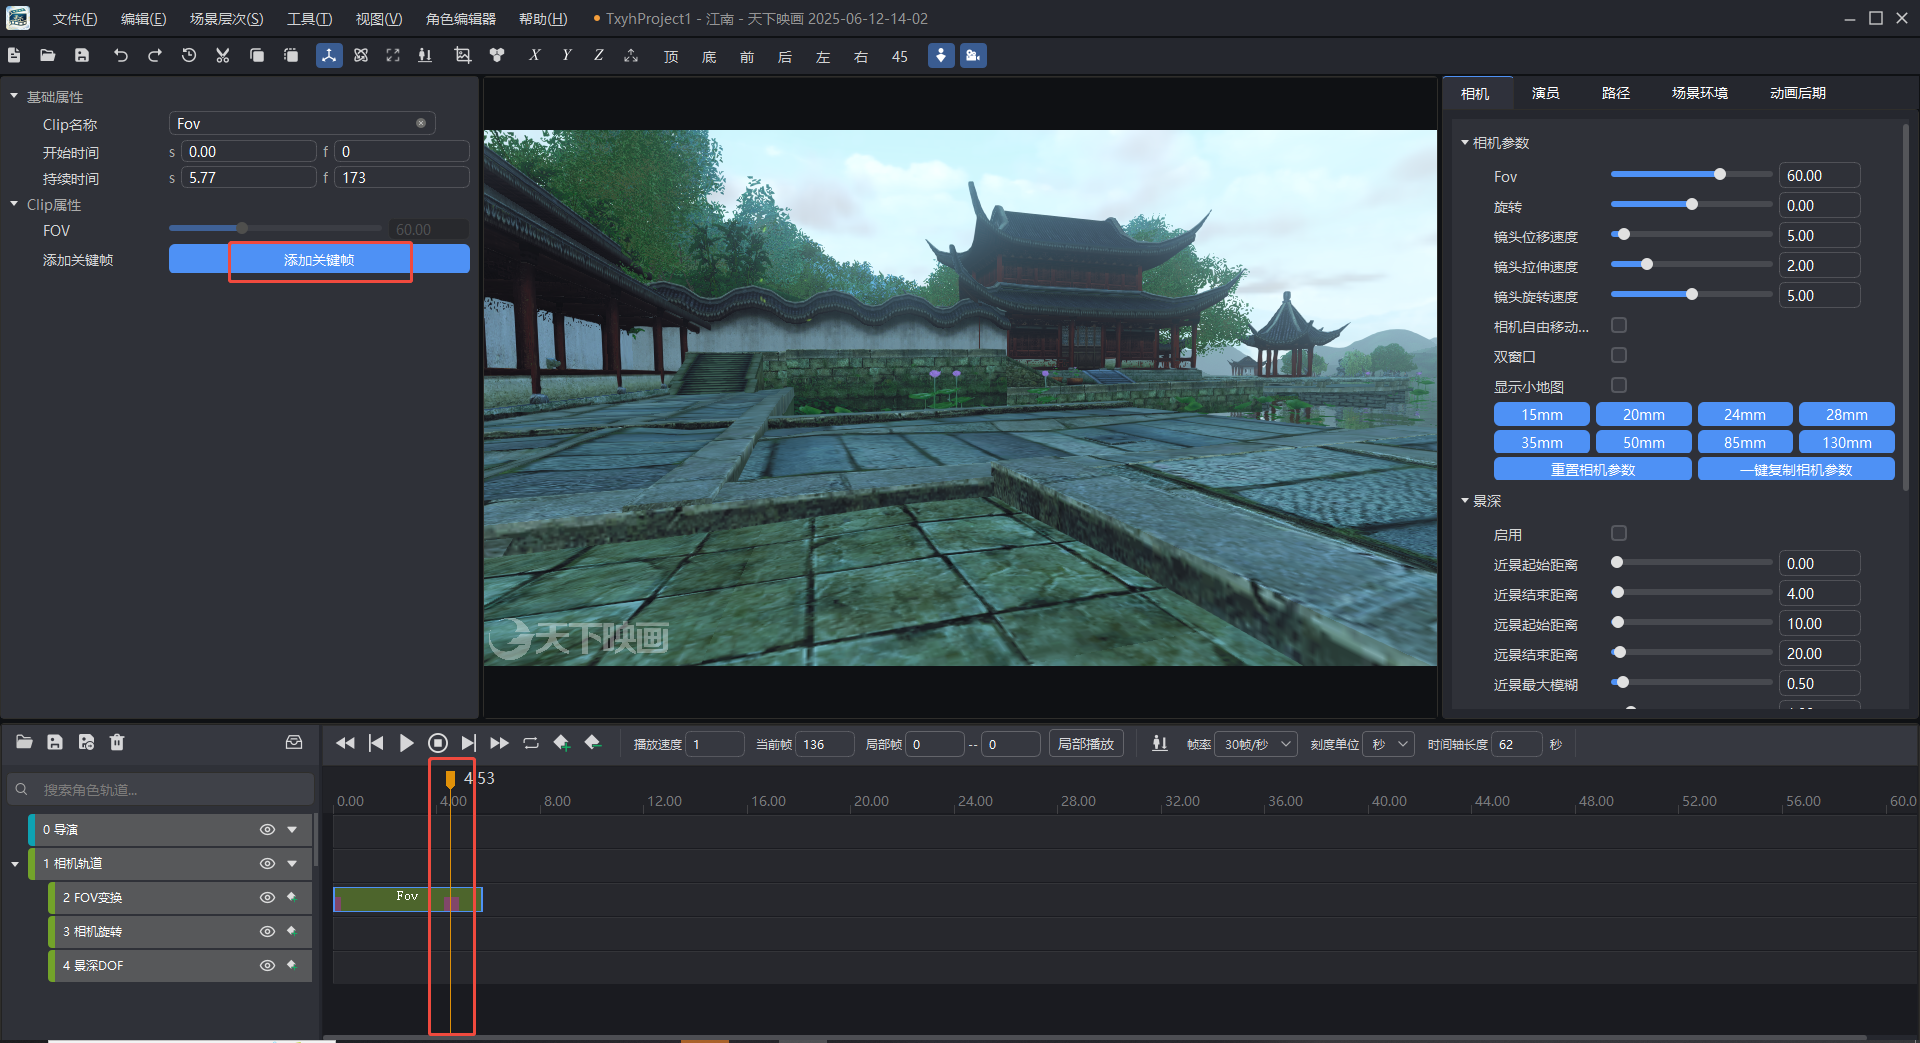This screenshot has width=1920, height=1043.
Task: Set the view to top (顶)
Action: (x=671, y=57)
